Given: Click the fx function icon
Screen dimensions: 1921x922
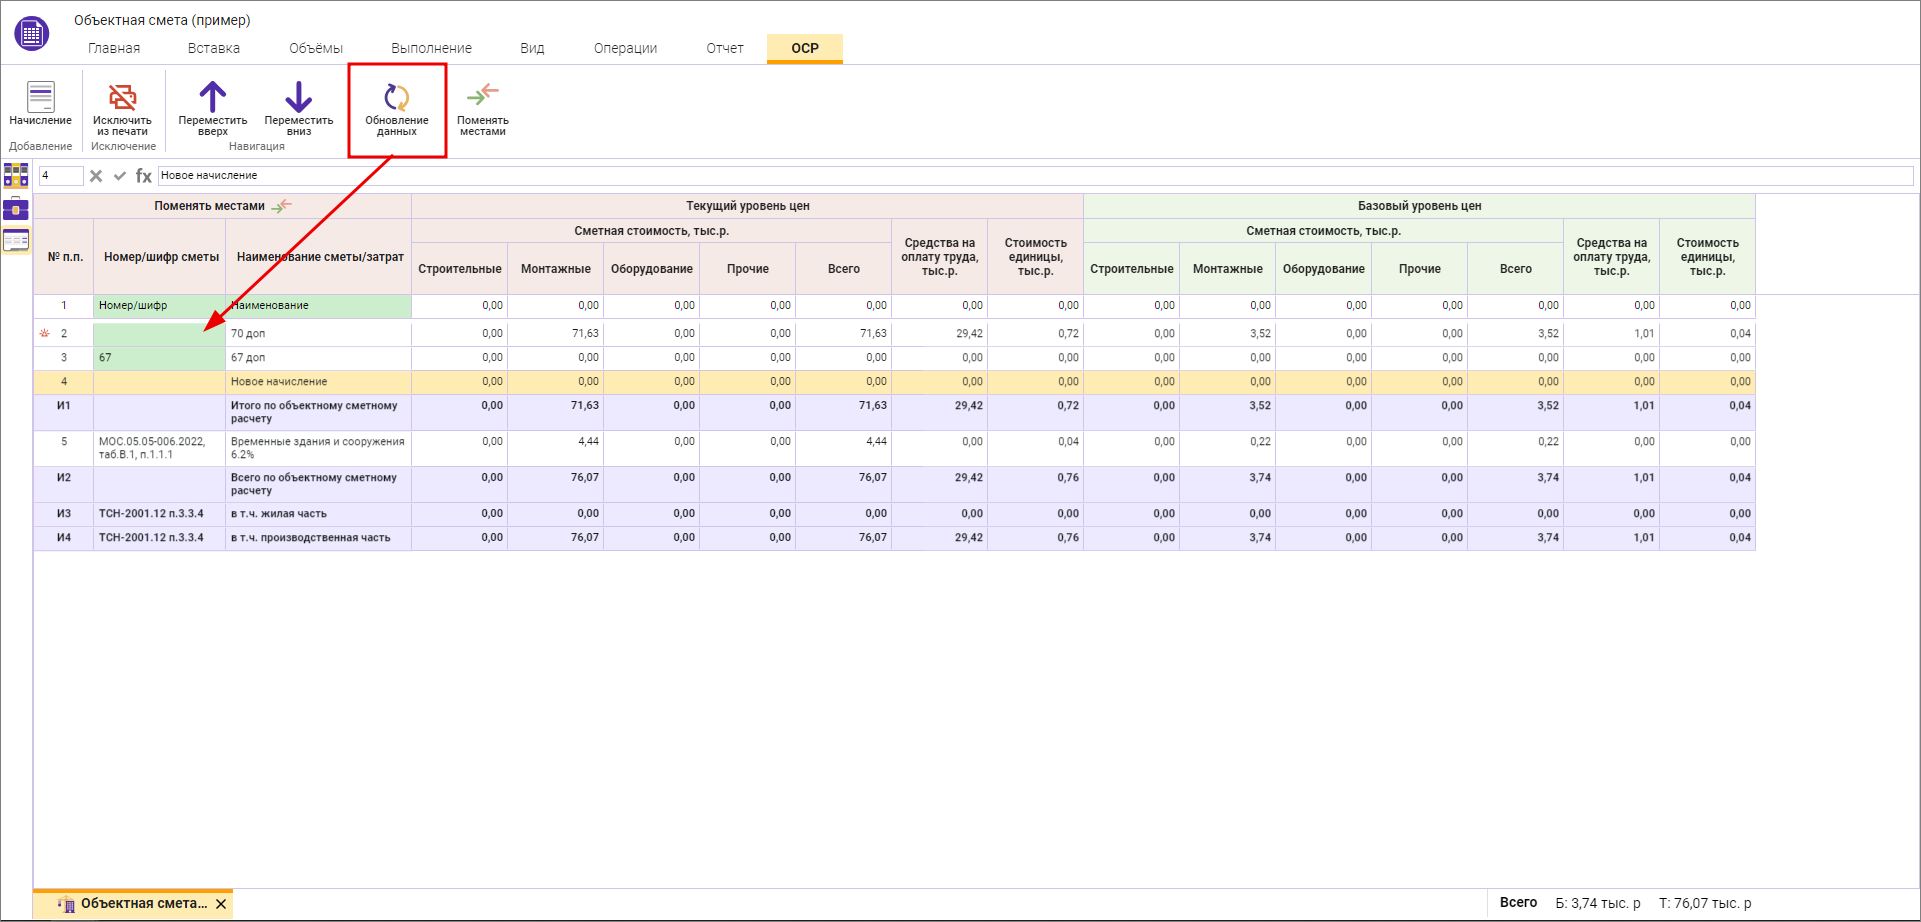Looking at the screenshot, I should point(144,176).
